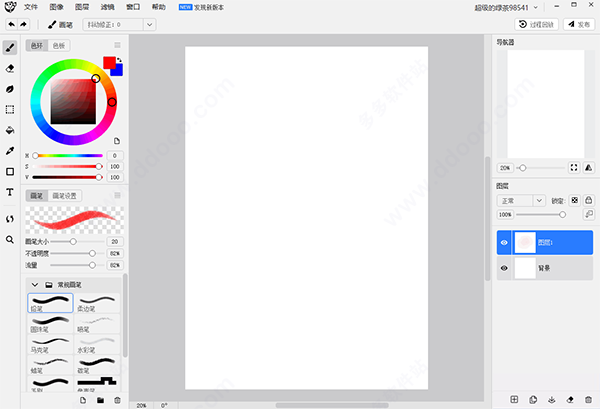Viewport: 600px width, 409px height.
Task: Open the 正常 blend mode dropdown
Action: [520, 200]
